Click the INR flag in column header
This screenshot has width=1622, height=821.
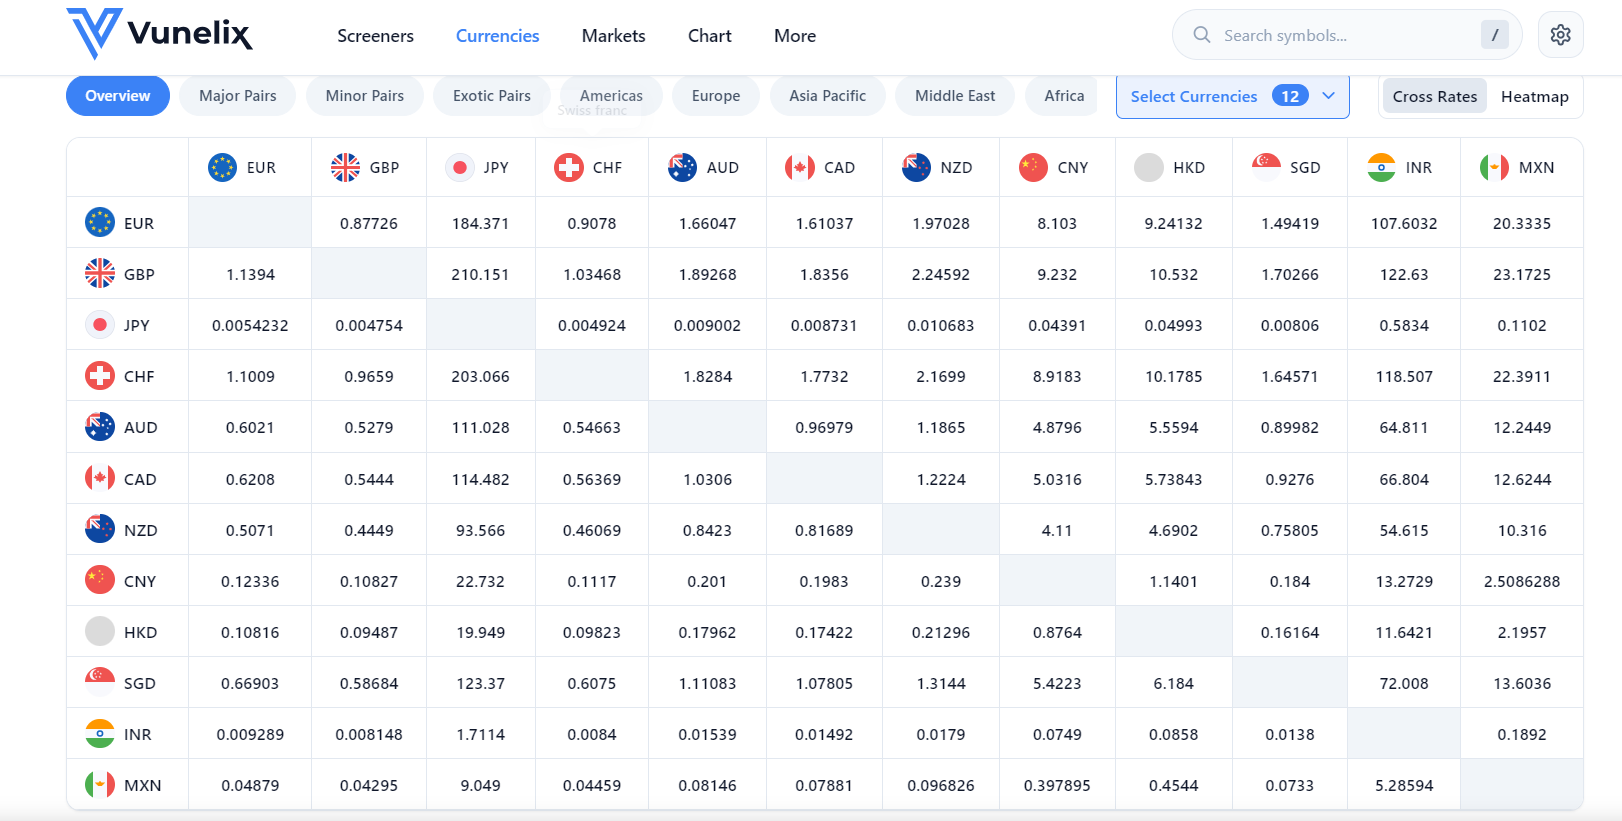[1381, 167]
